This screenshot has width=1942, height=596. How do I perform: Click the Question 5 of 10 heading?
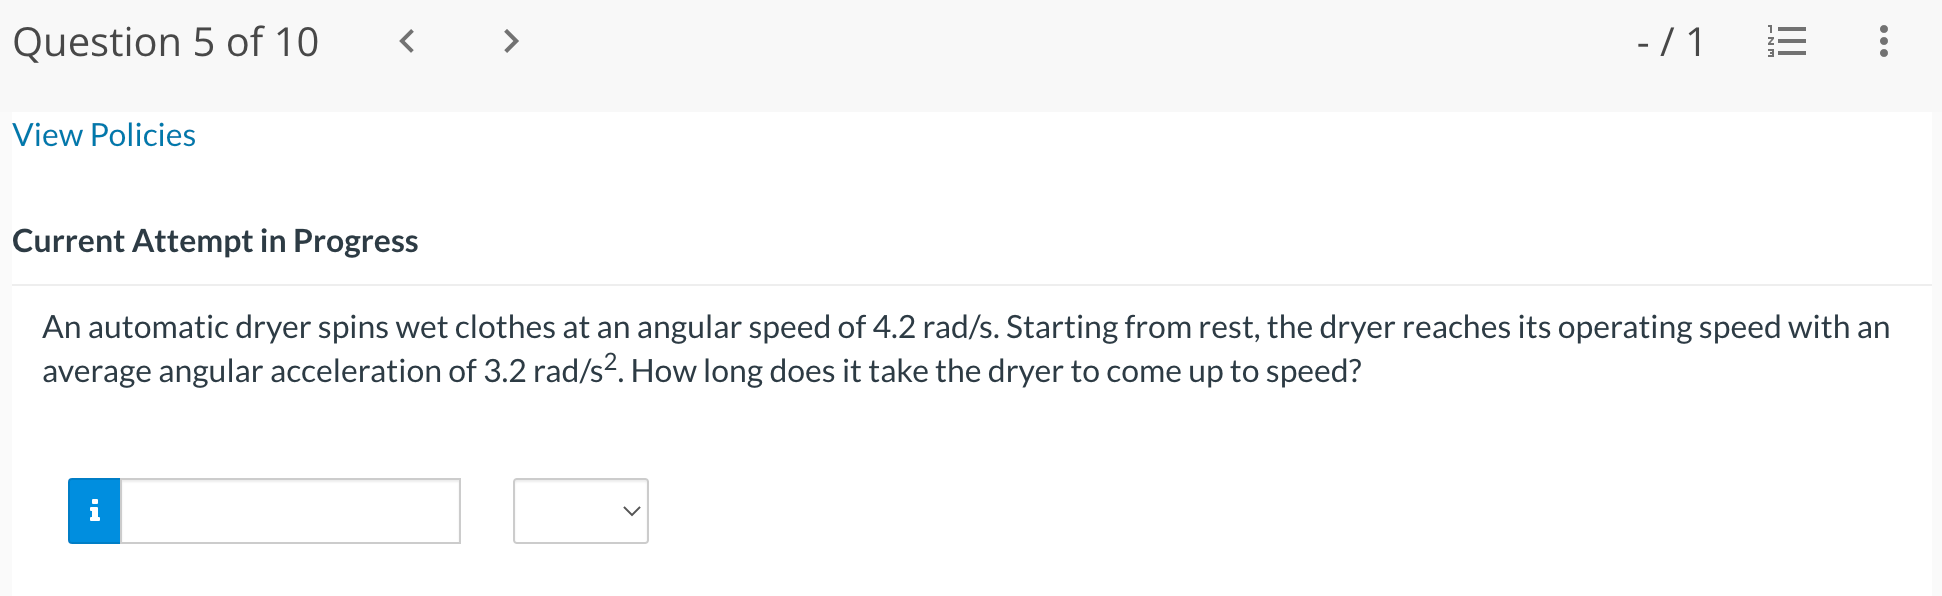[x=165, y=41]
